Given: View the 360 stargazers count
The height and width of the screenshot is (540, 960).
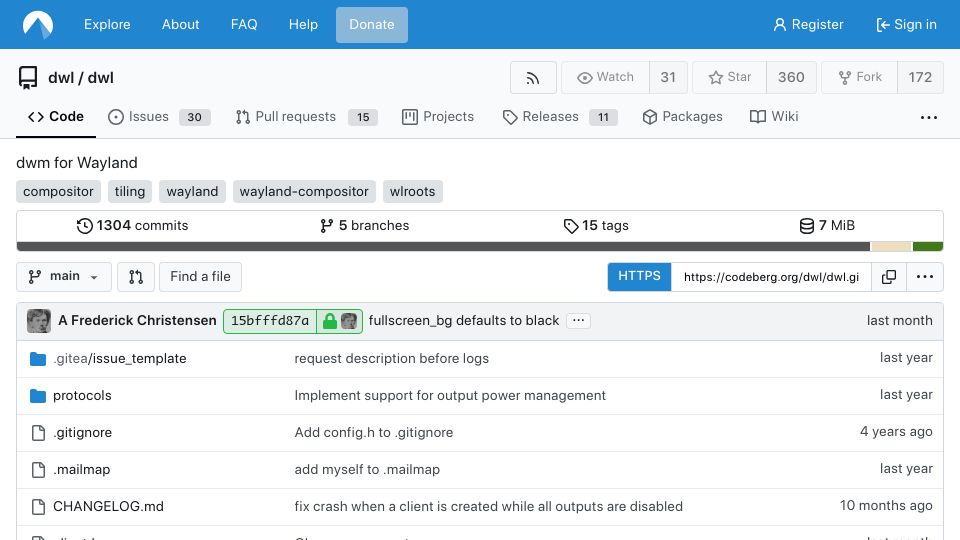Looking at the screenshot, I should [x=791, y=77].
